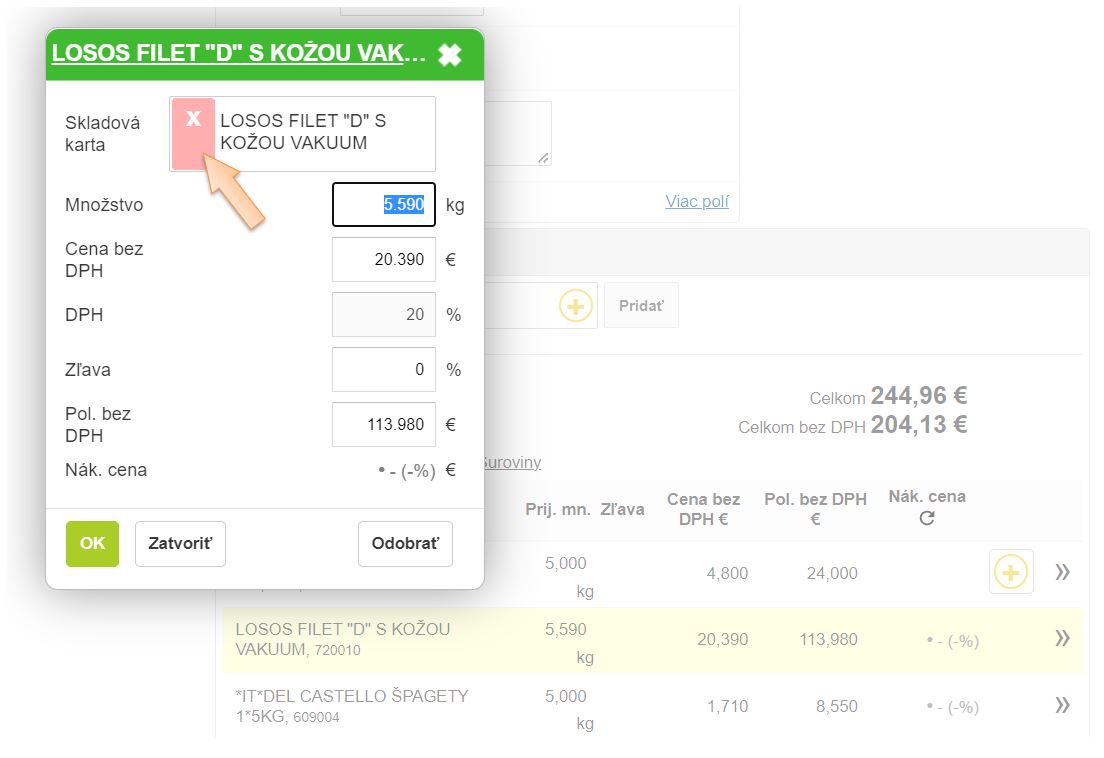Click the Odobrať button
This screenshot has height=758, width=1104.
pos(405,544)
